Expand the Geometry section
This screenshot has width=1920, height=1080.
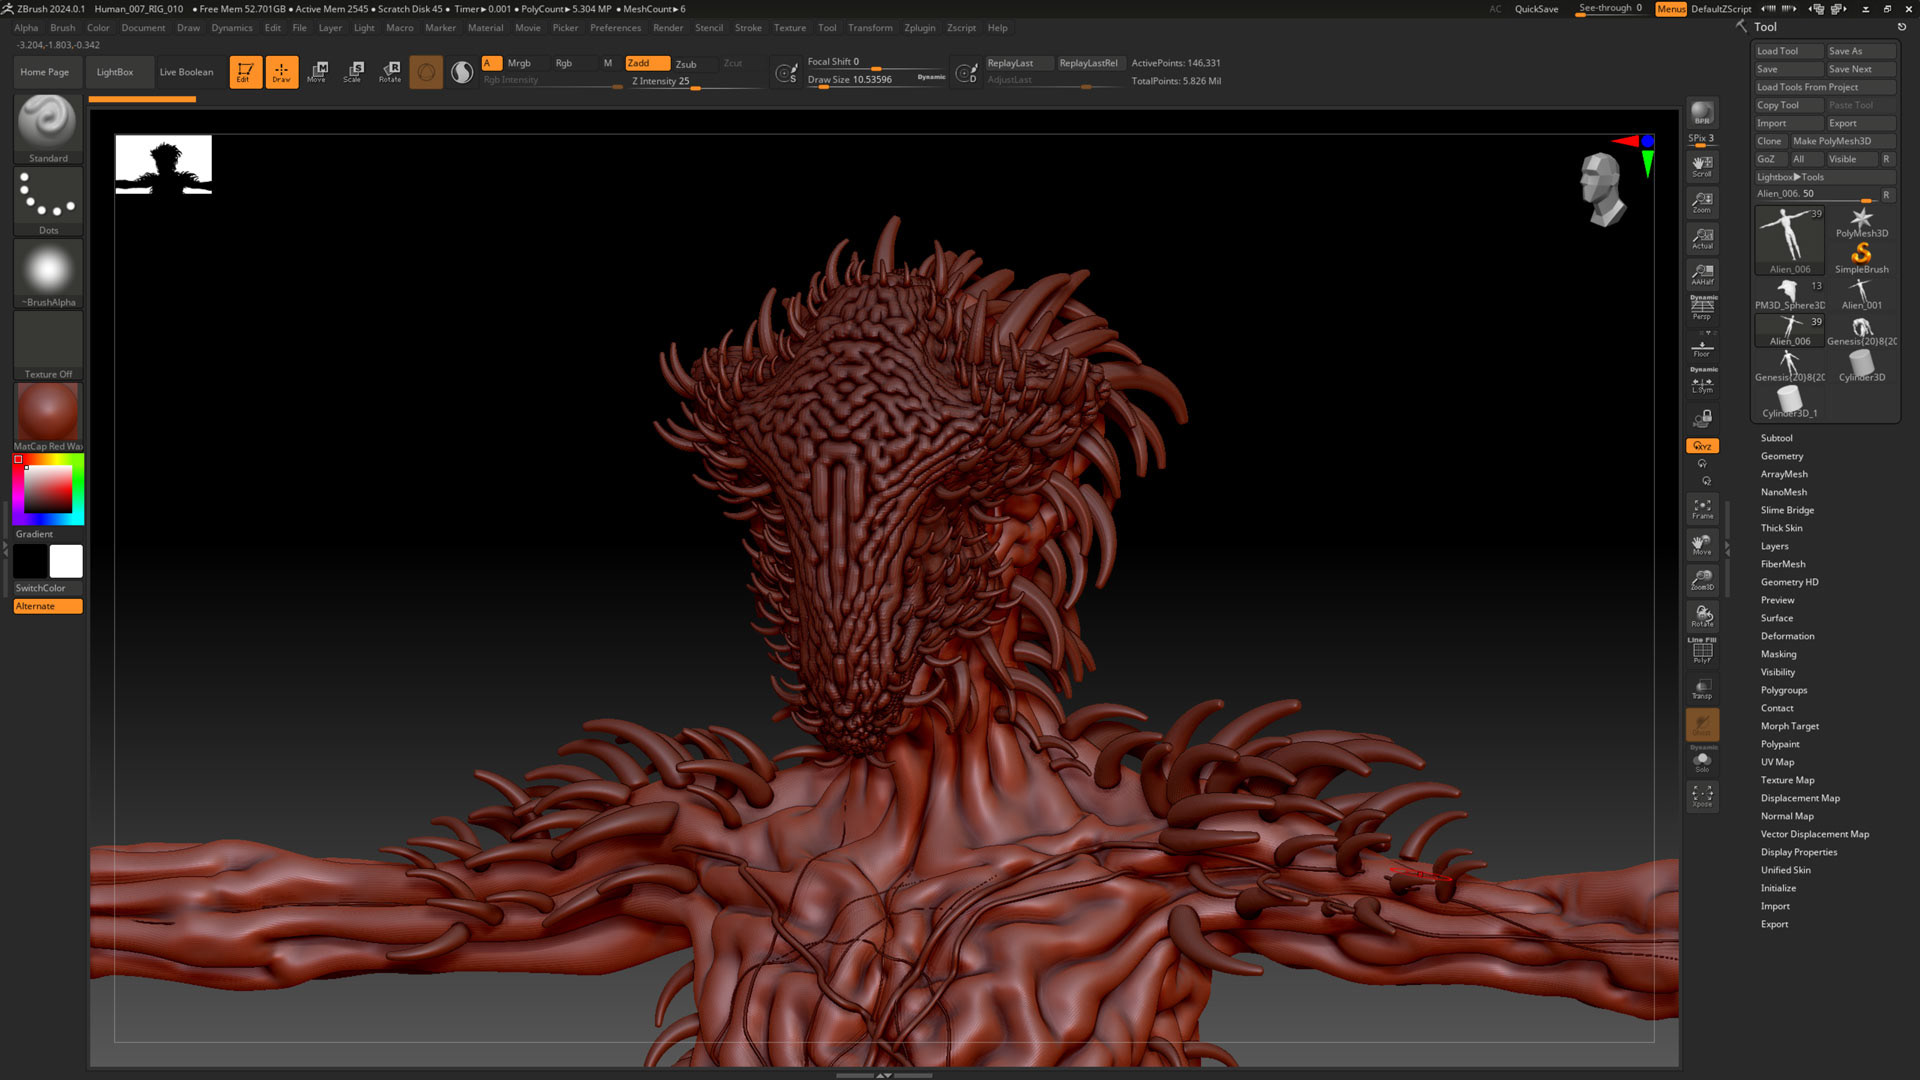pyautogui.click(x=1781, y=456)
